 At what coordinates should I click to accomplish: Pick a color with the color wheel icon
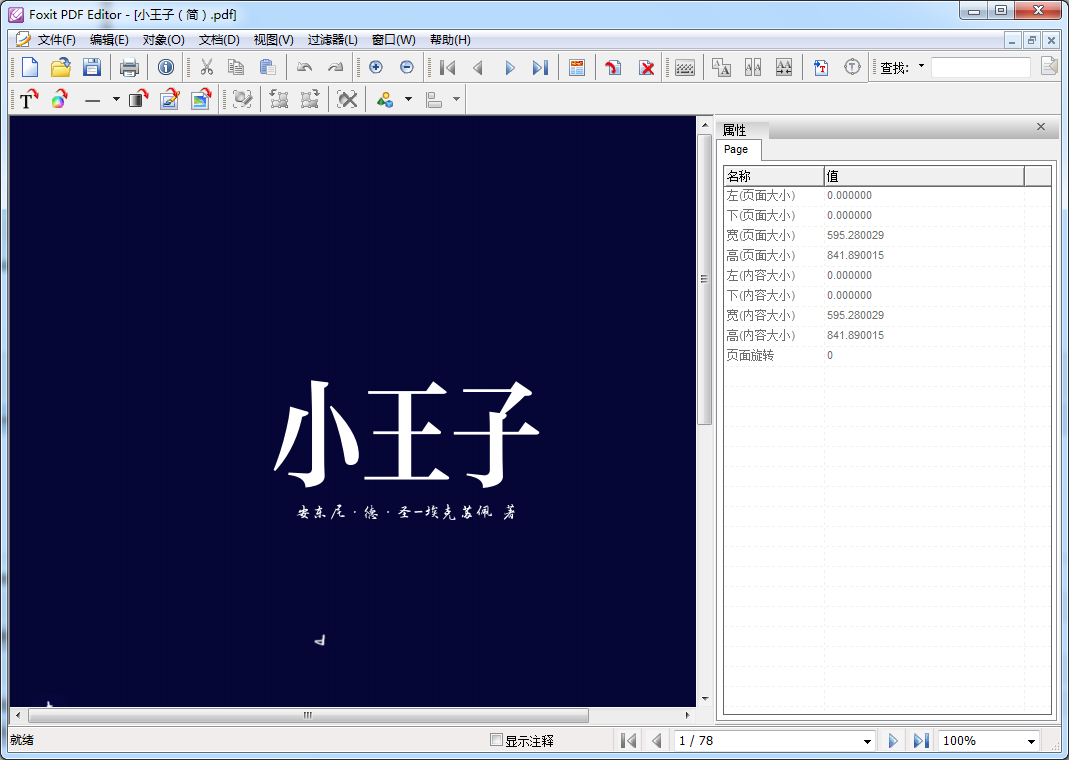coord(60,100)
